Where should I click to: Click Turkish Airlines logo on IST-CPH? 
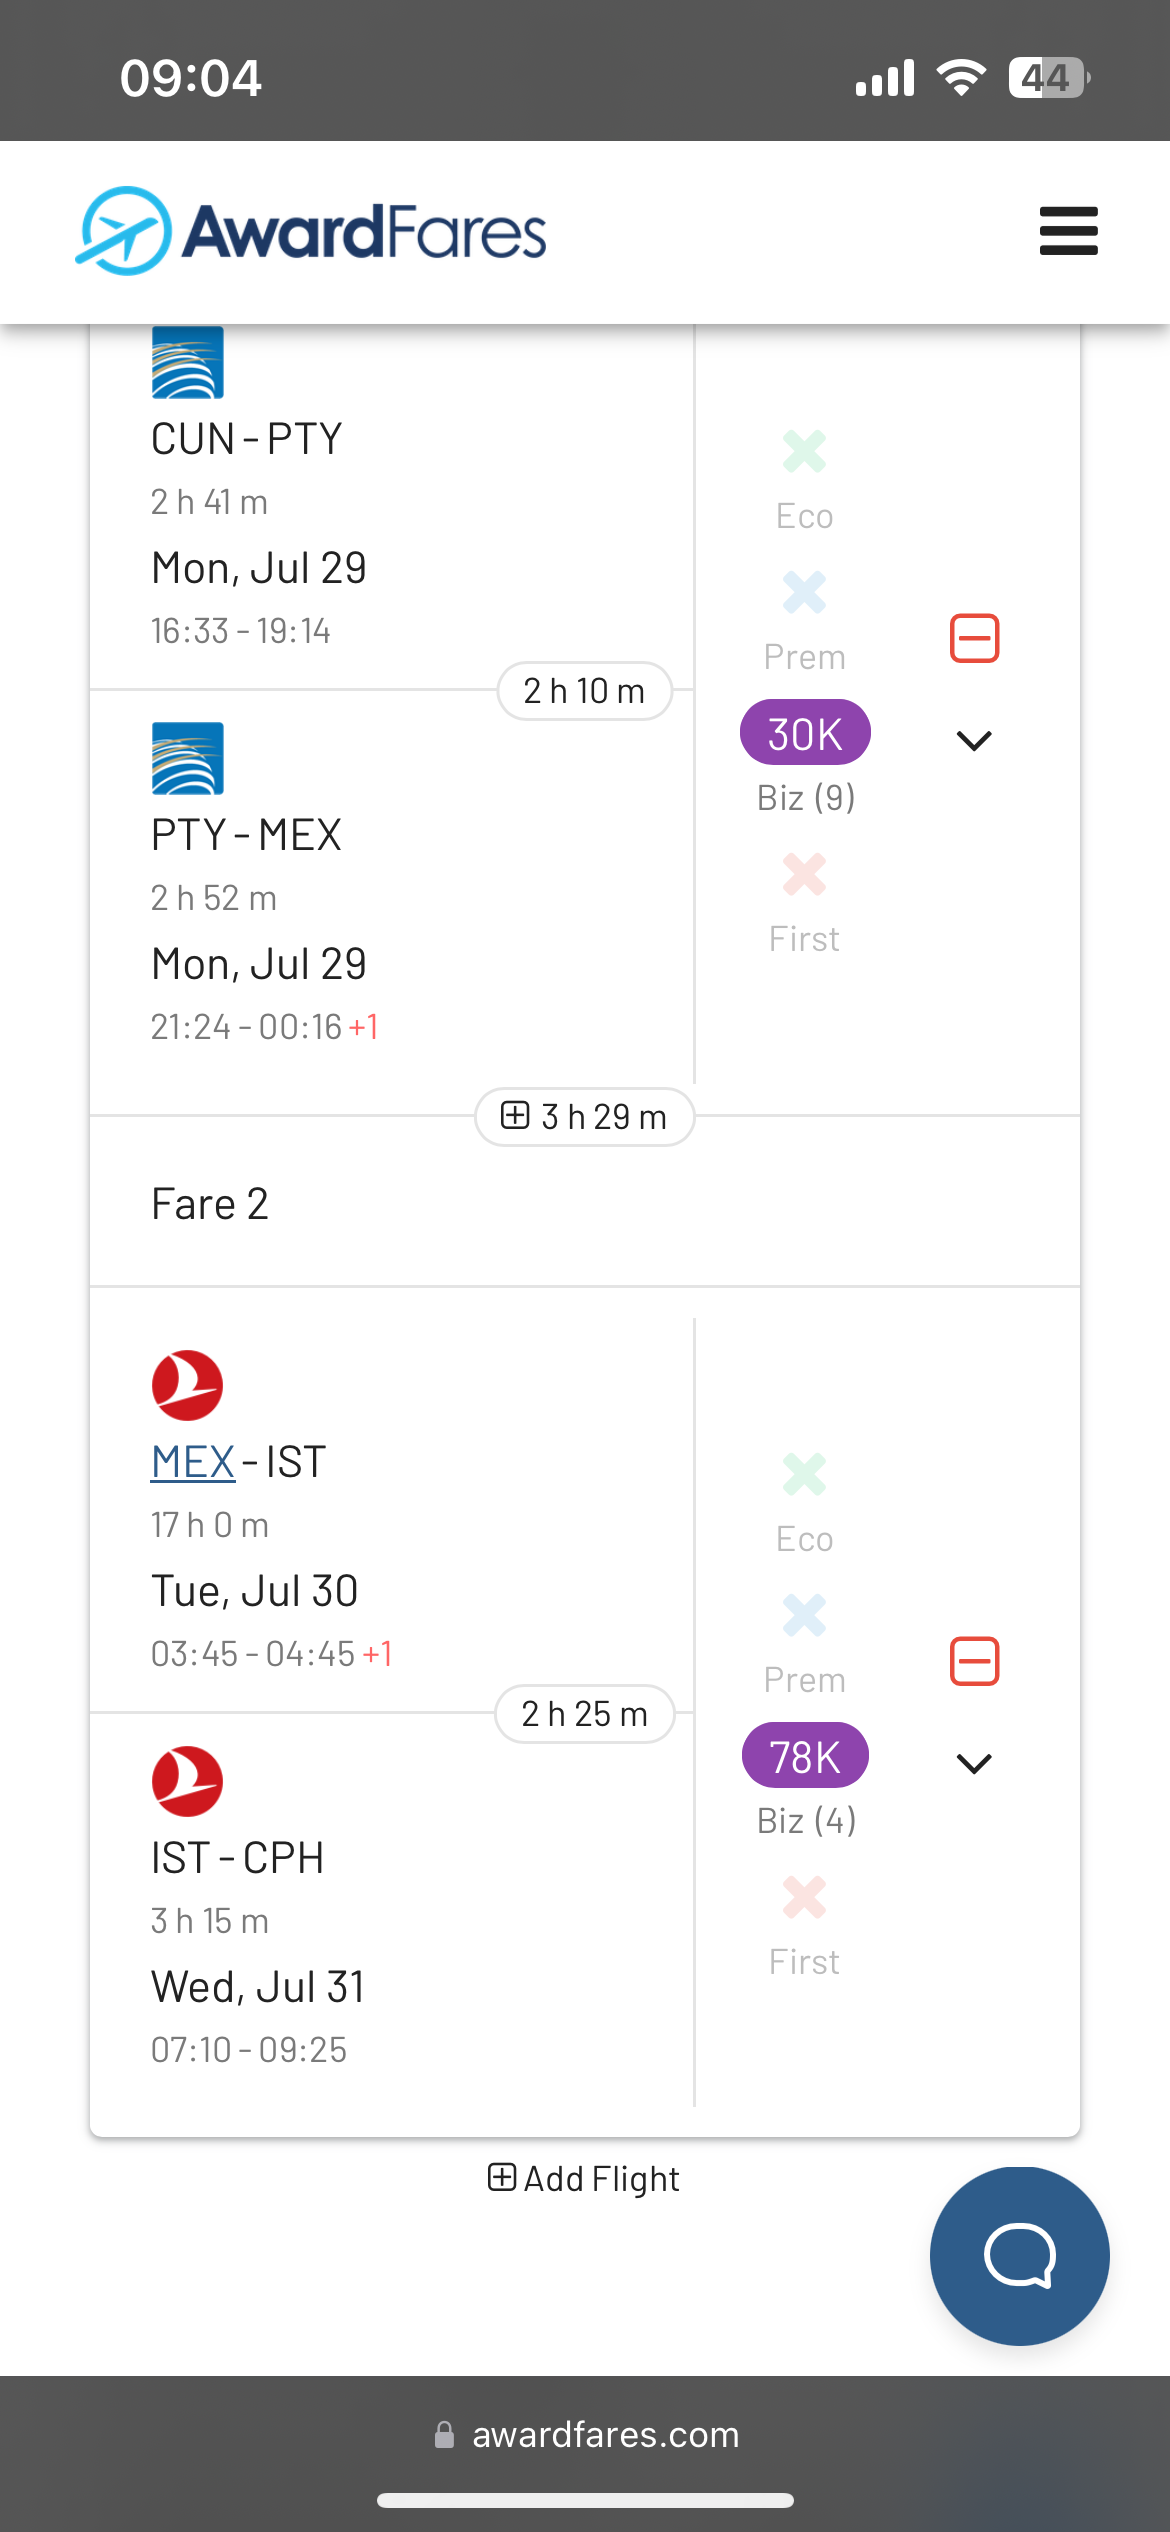click(x=187, y=1781)
